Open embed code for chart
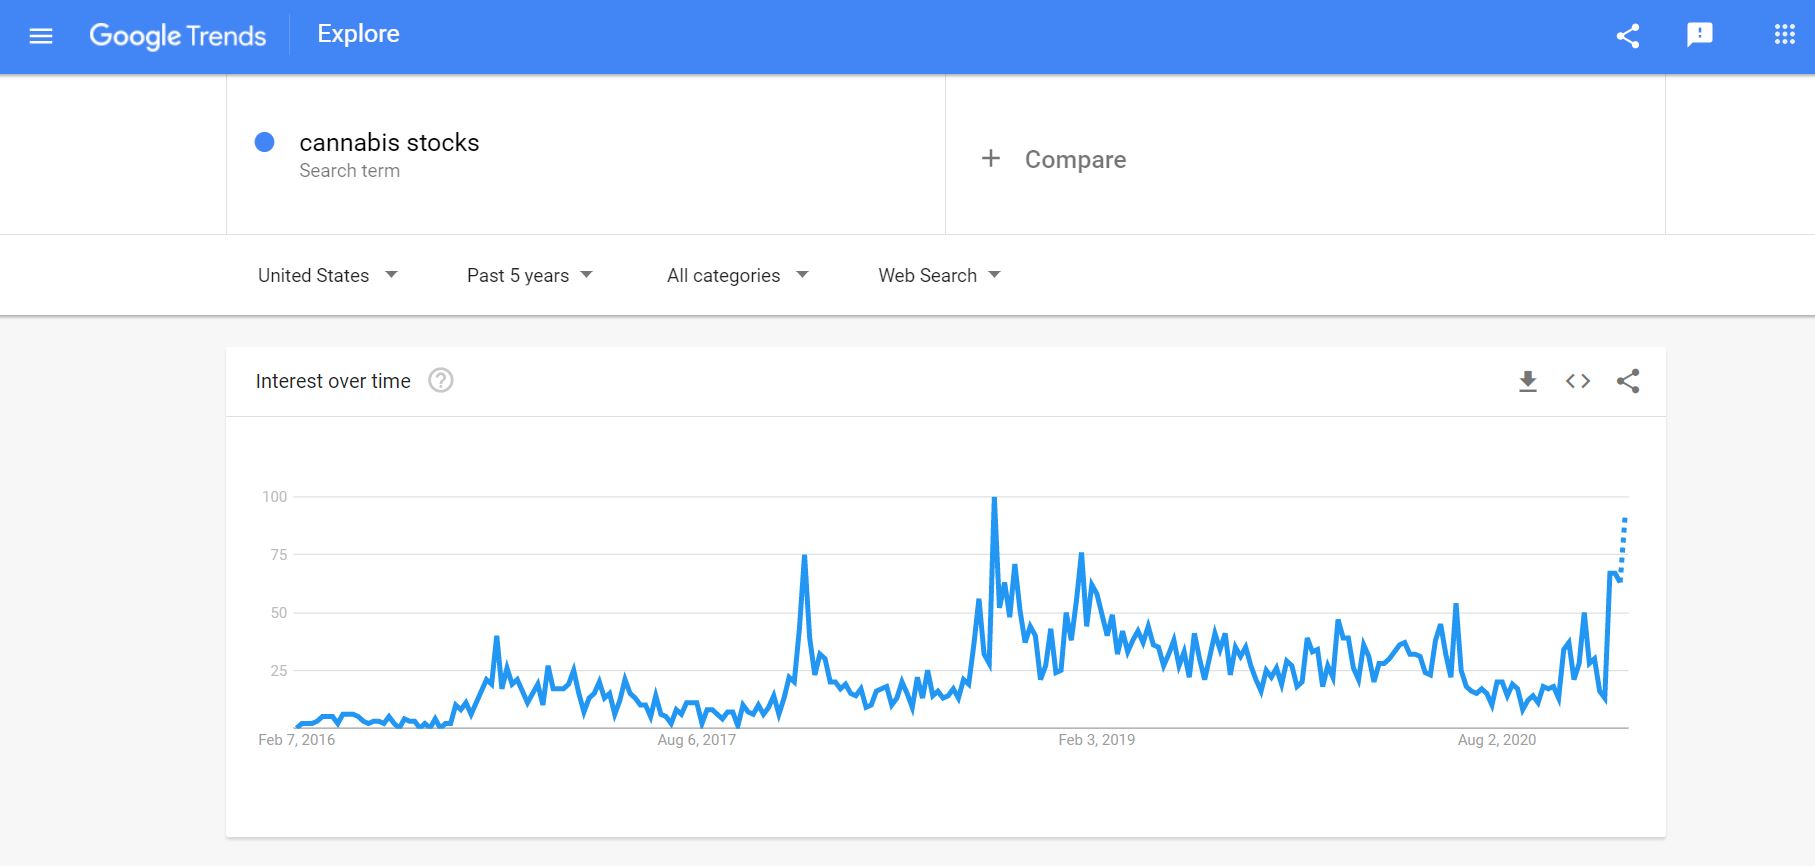This screenshot has height=866, width=1815. pyautogui.click(x=1578, y=381)
